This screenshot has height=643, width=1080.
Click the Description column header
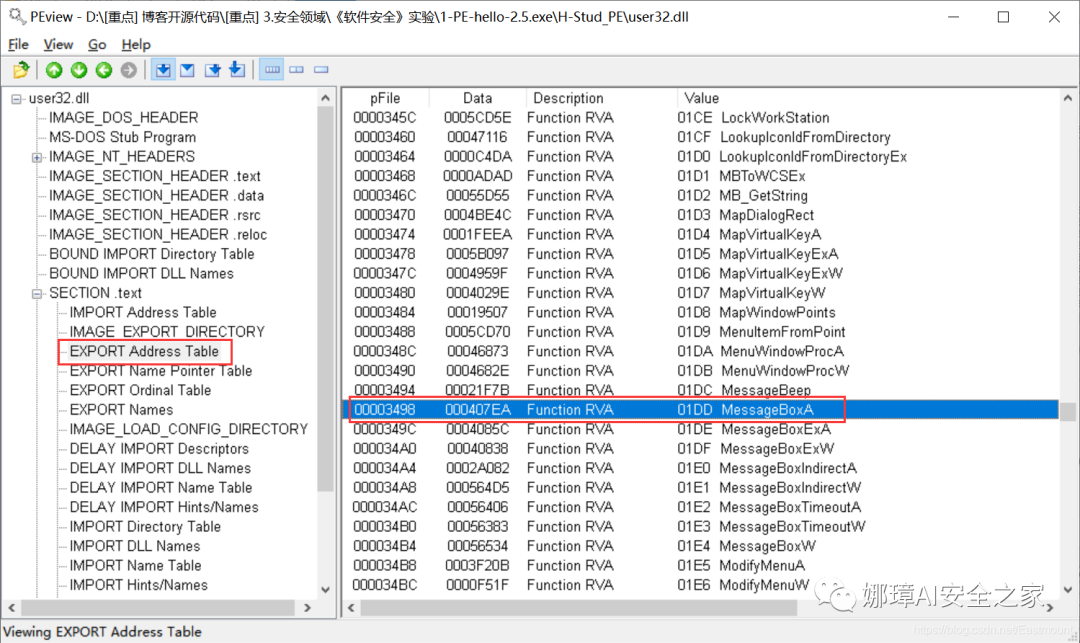coord(601,98)
